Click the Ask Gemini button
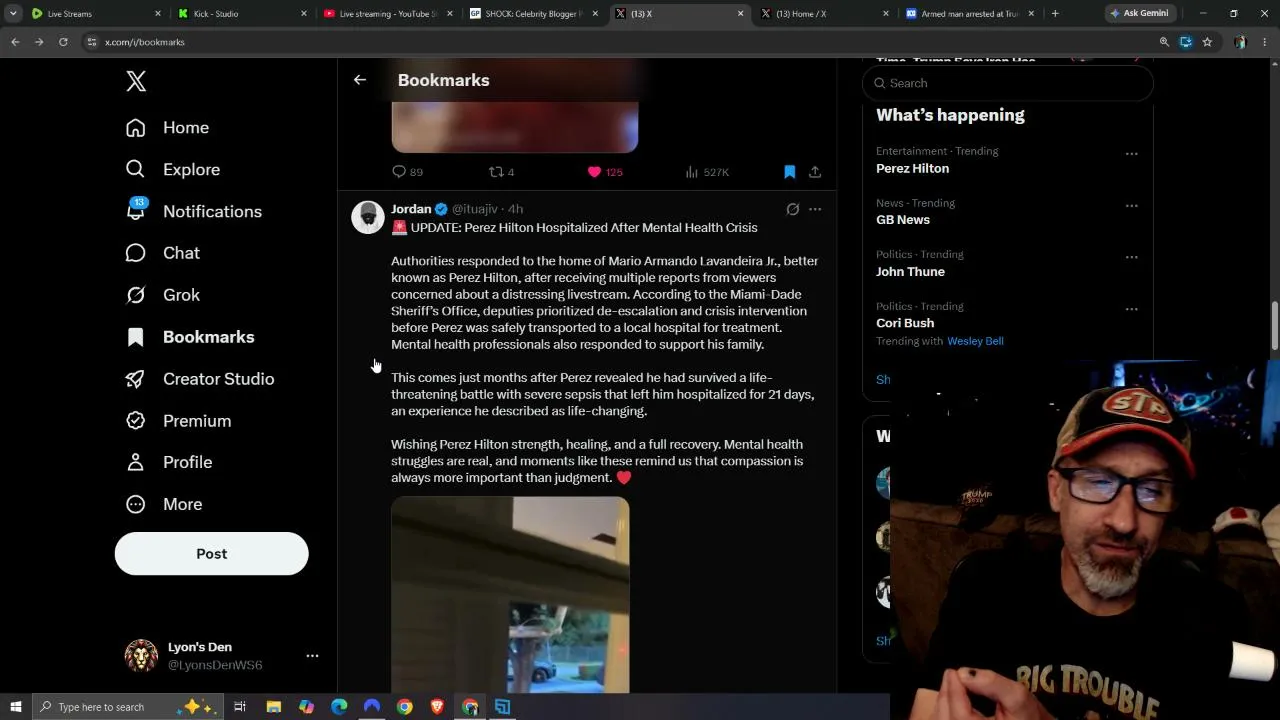Image resolution: width=1280 pixels, height=720 pixels. 1138,14
